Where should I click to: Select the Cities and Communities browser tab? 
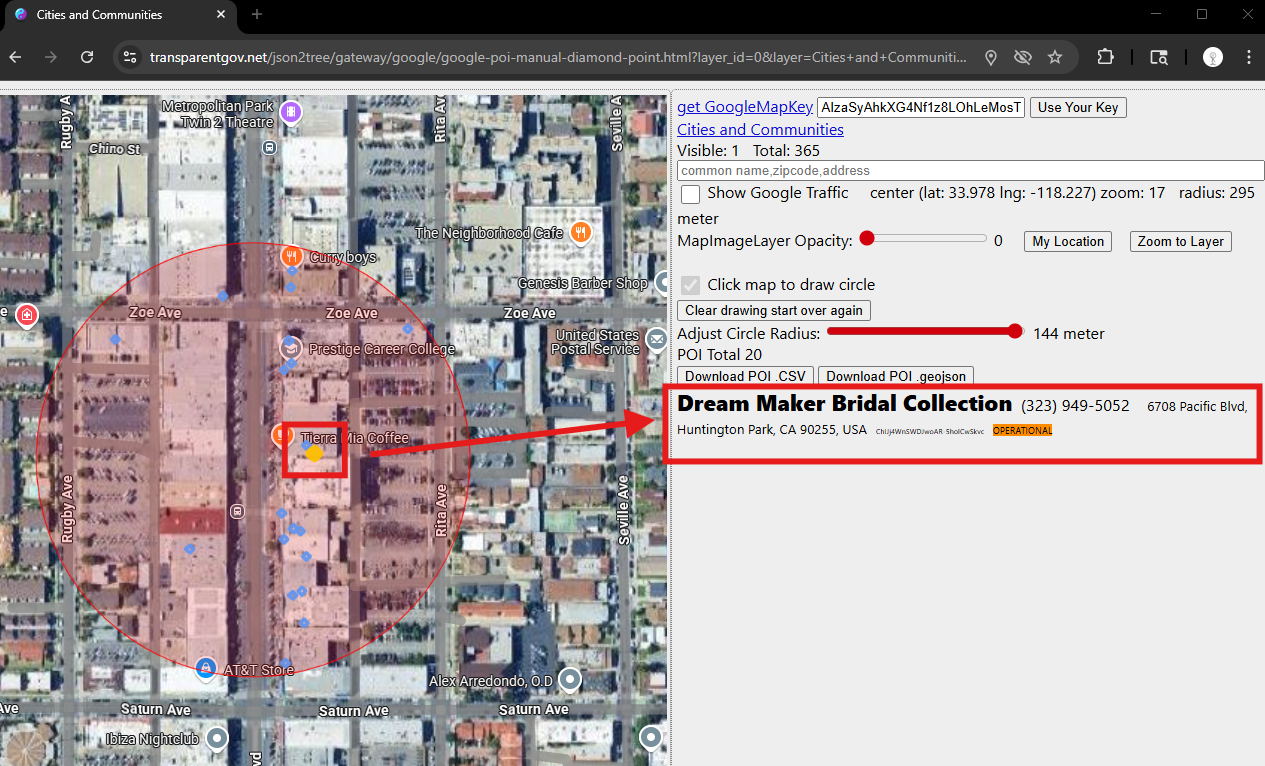pyautogui.click(x=121, y=15)
